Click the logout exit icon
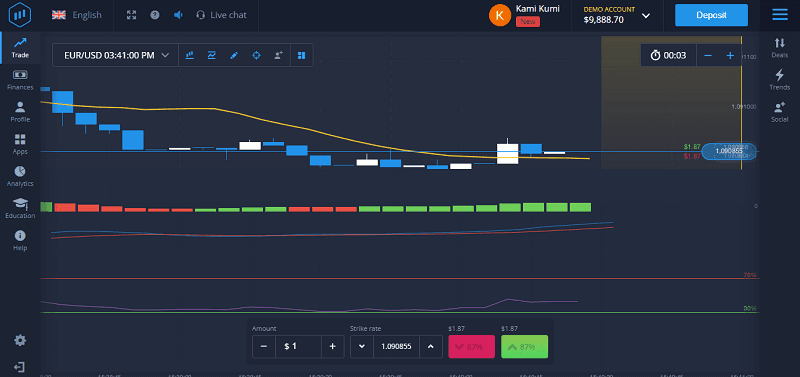 [x=20, y=367]
